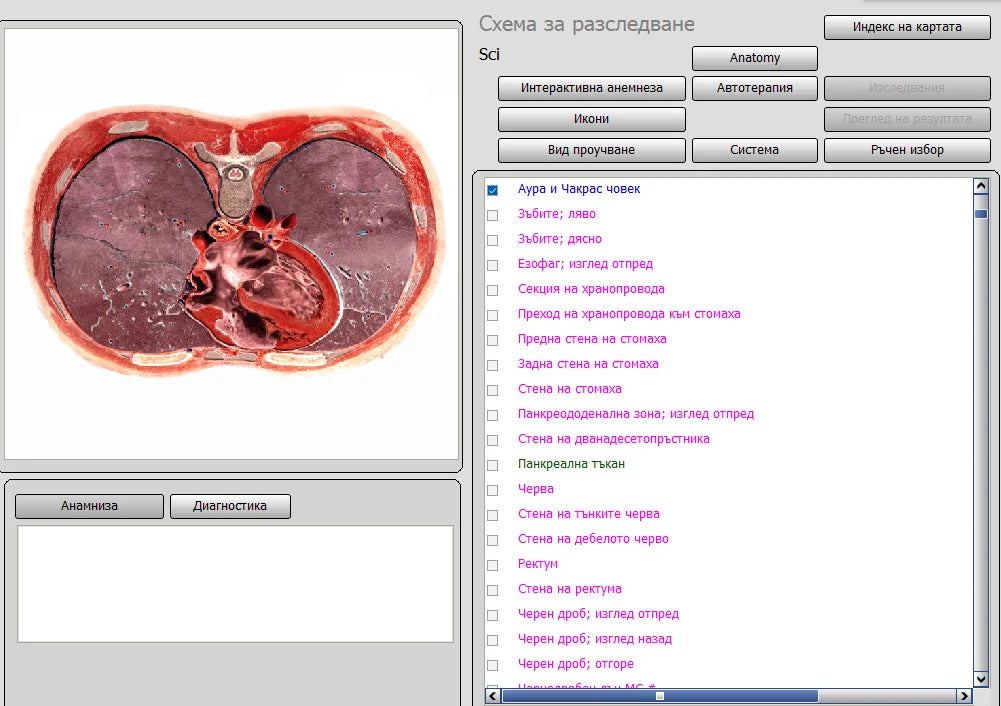Open Интерактивна анемнеза
The image size is (1001, 706).
(591, 88)
